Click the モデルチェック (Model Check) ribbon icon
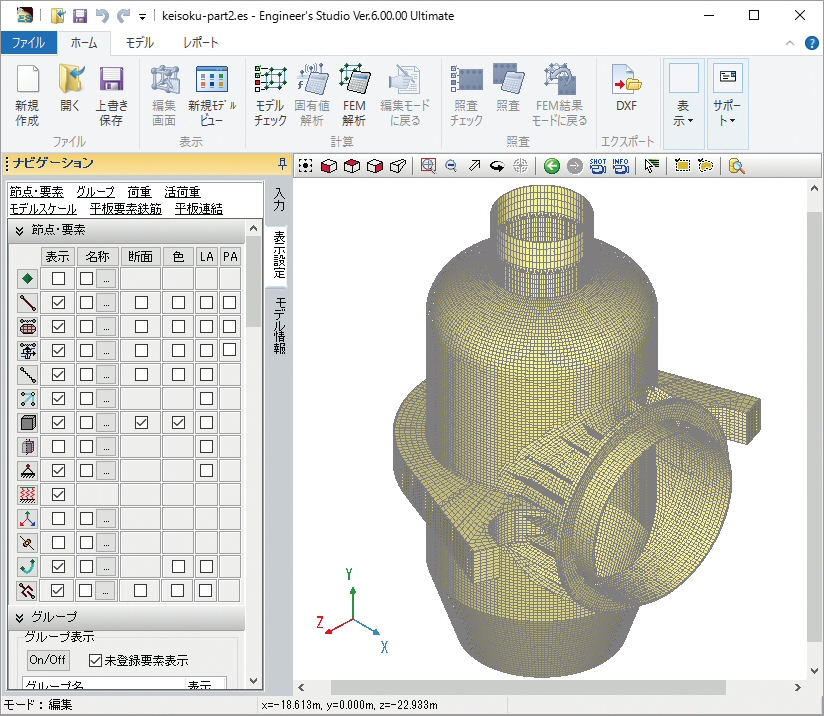The height and width of the screenshot is (716, 824). point(270,96)
